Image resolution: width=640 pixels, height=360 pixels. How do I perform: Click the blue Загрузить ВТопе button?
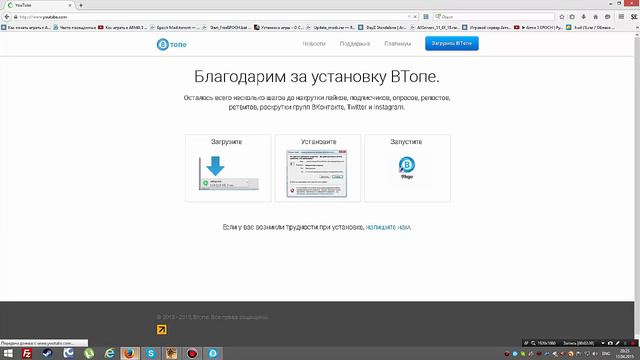[452, 43]
